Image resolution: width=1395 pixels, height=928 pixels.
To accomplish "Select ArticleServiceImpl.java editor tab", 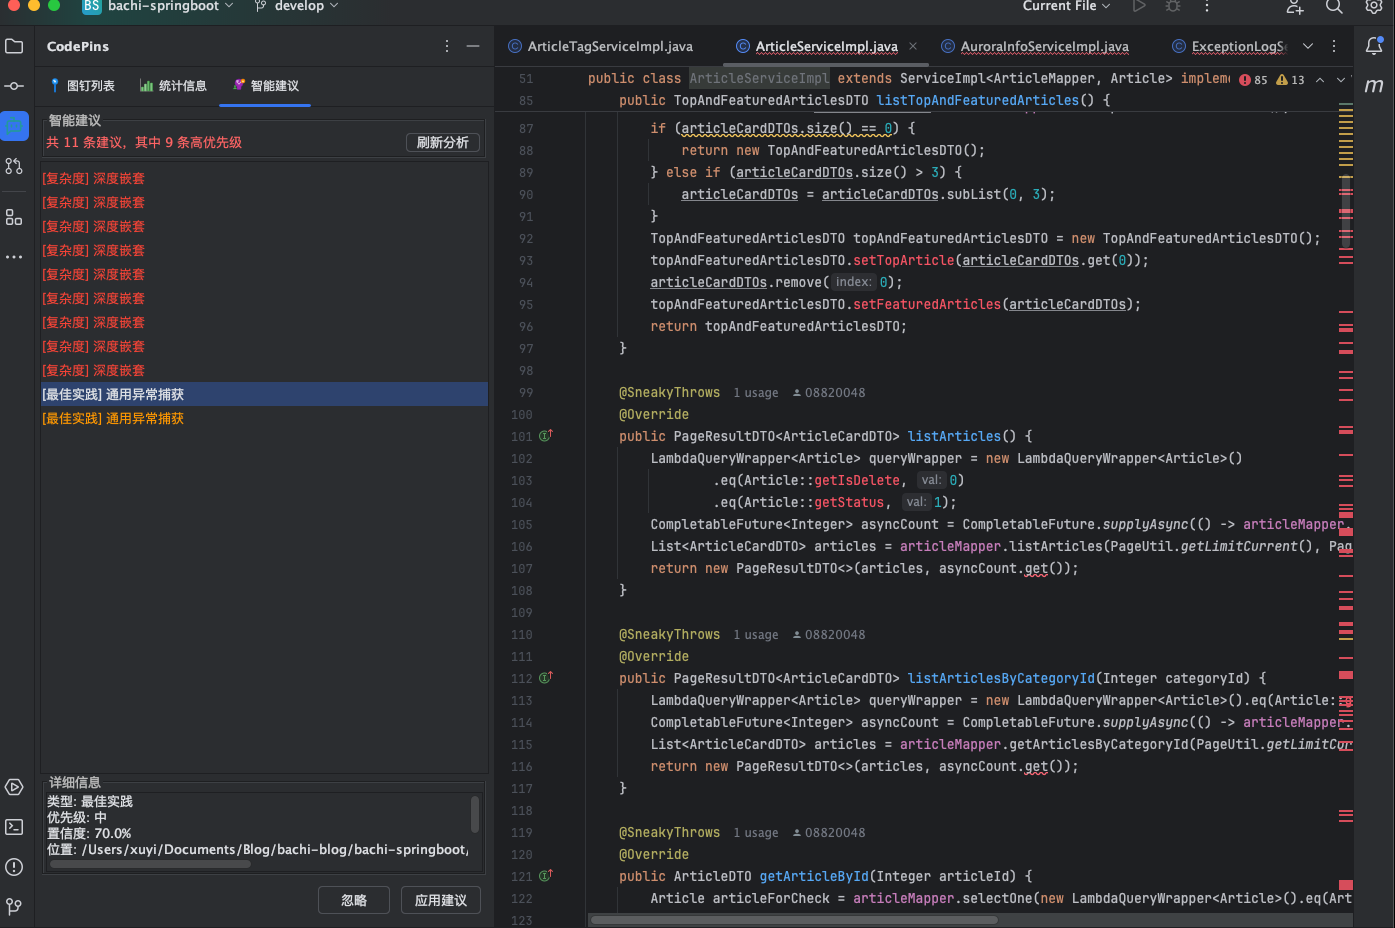I will (817, 46).
